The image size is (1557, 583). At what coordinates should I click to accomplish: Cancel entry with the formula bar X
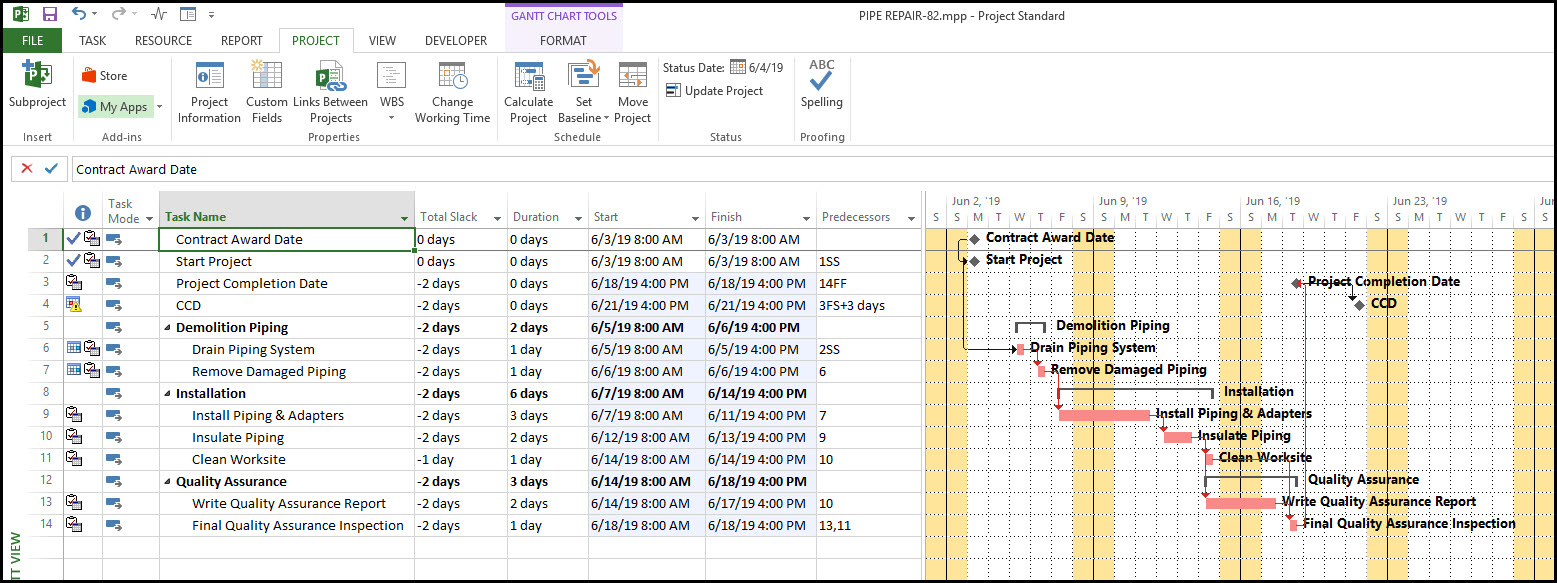27,169
